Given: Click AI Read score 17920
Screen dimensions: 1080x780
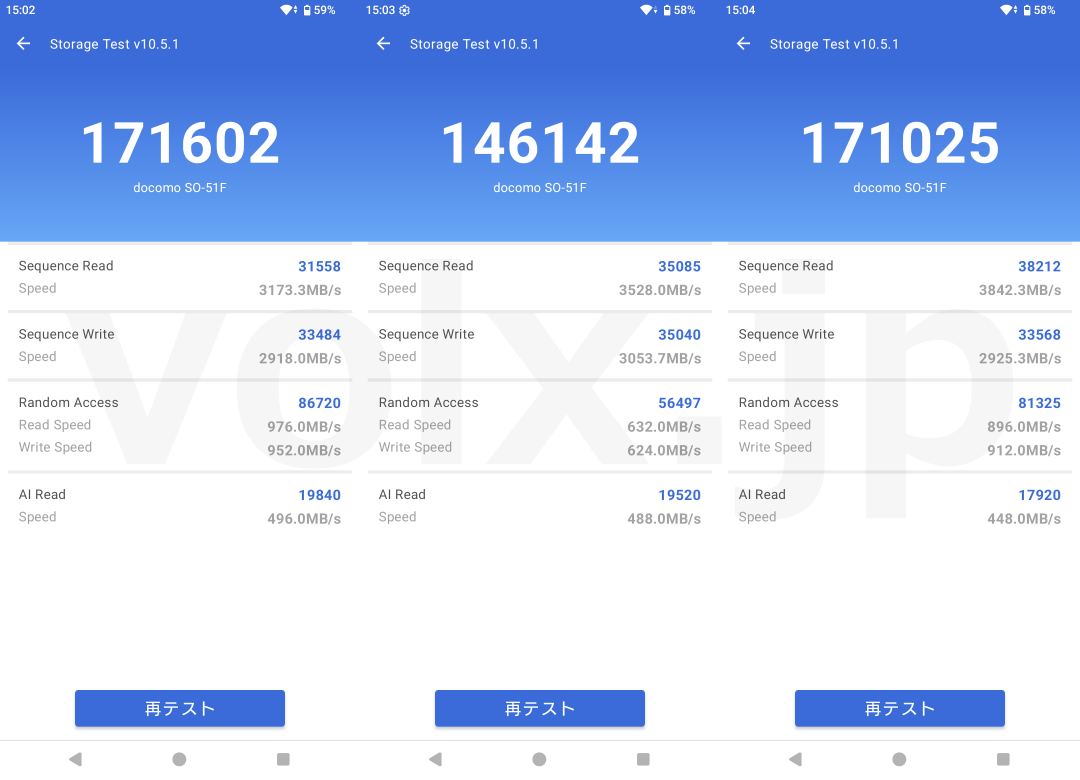Looking at the screenshot, I should [x=1039, y=495].
